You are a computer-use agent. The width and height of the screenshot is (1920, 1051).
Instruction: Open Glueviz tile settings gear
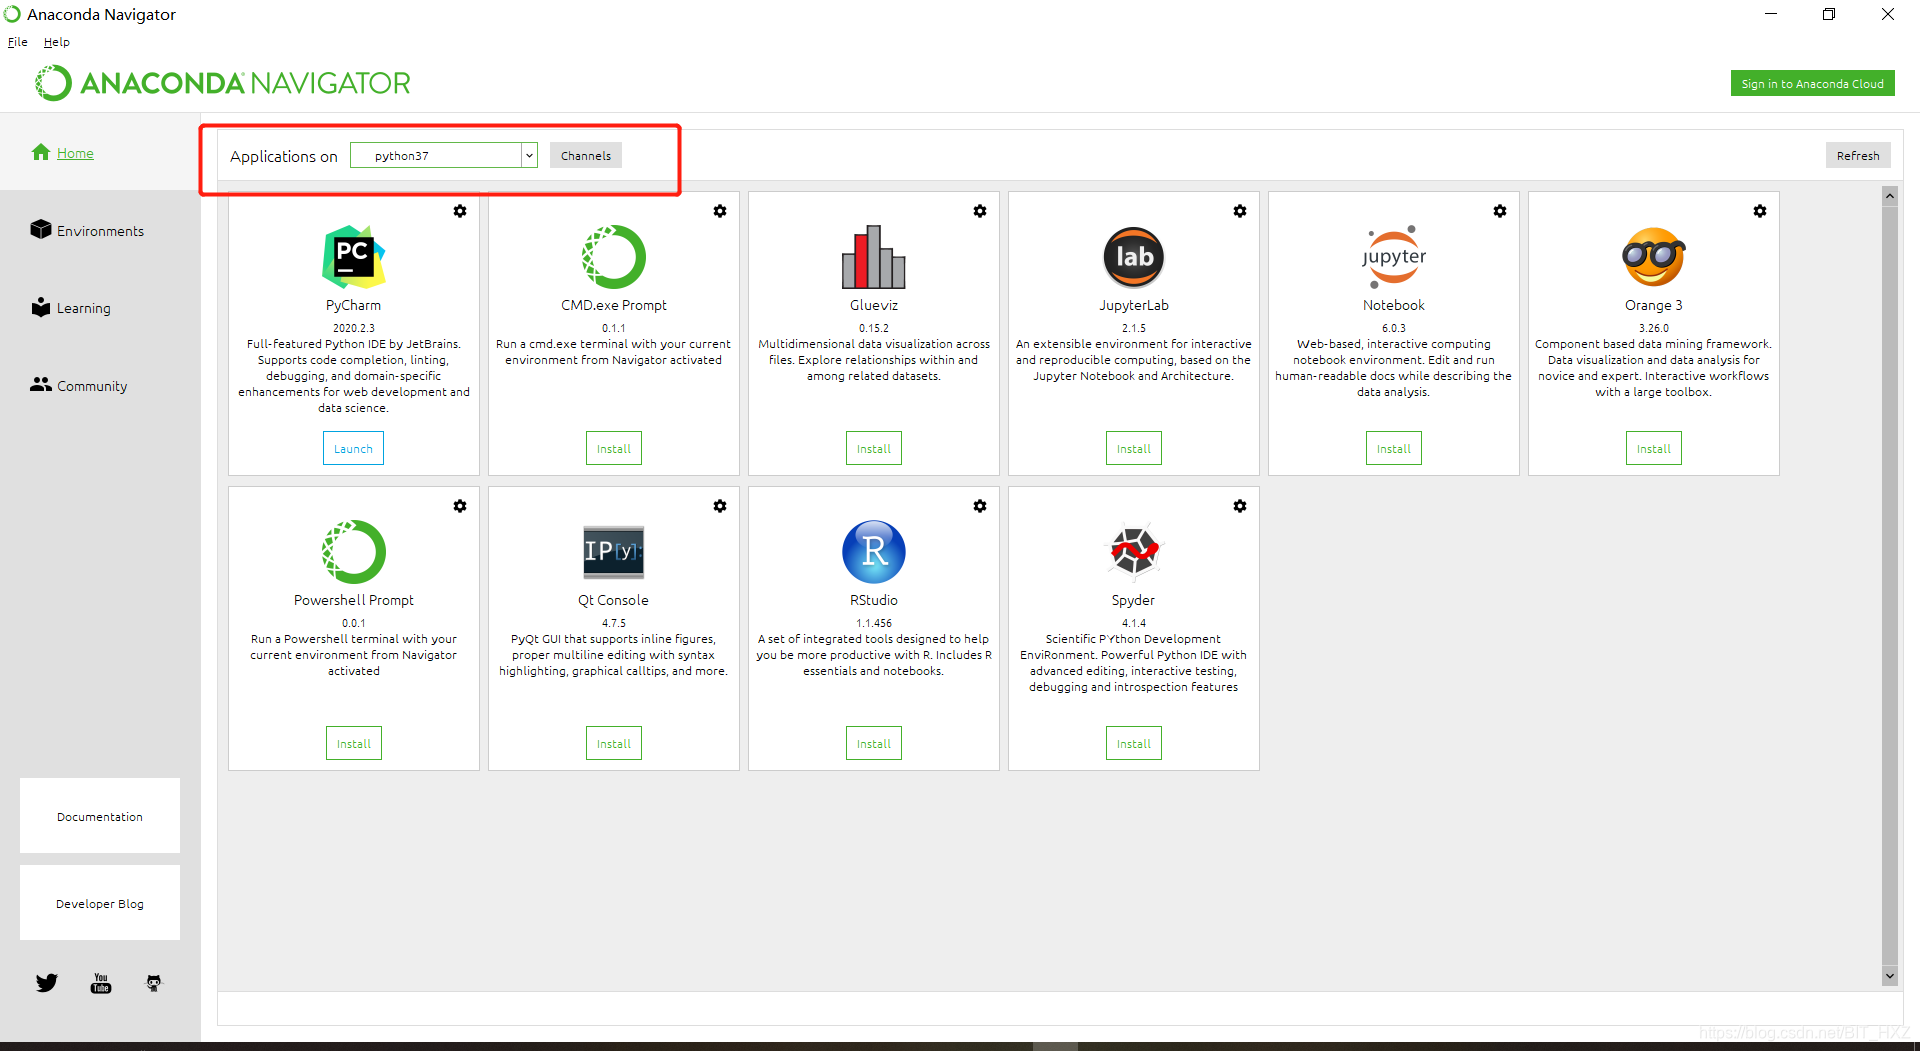980,211
